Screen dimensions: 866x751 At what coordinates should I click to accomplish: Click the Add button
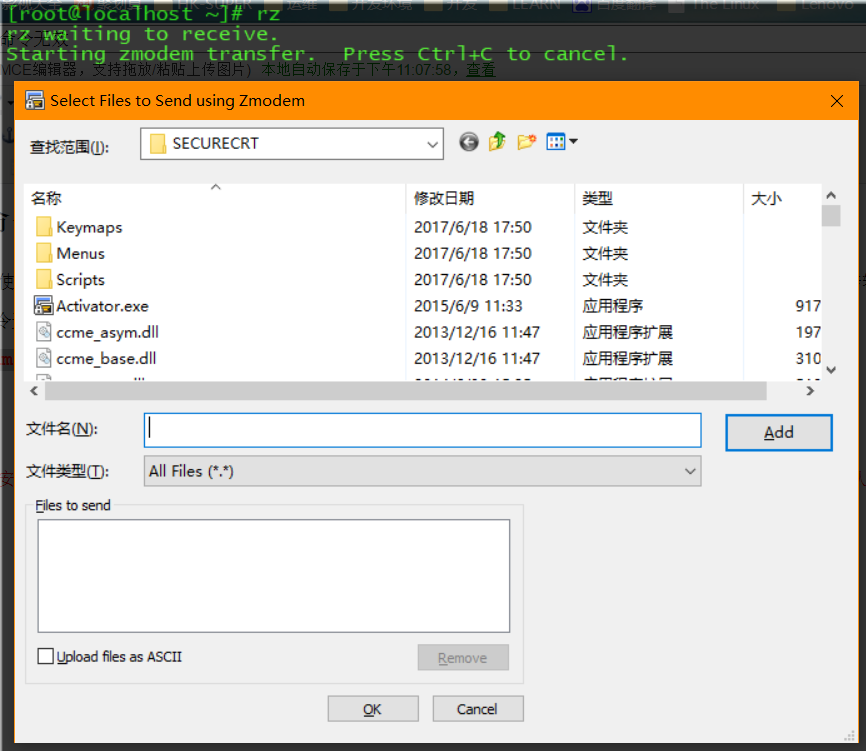tap(779, 432)
